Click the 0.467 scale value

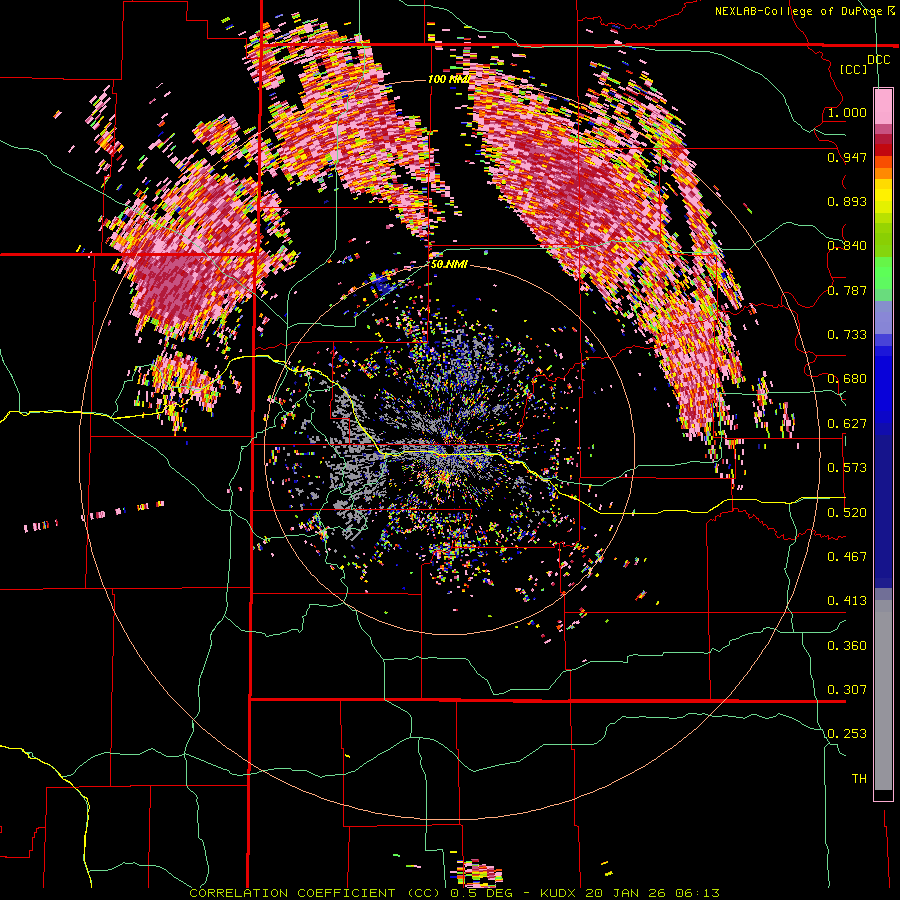coord(847,557)
